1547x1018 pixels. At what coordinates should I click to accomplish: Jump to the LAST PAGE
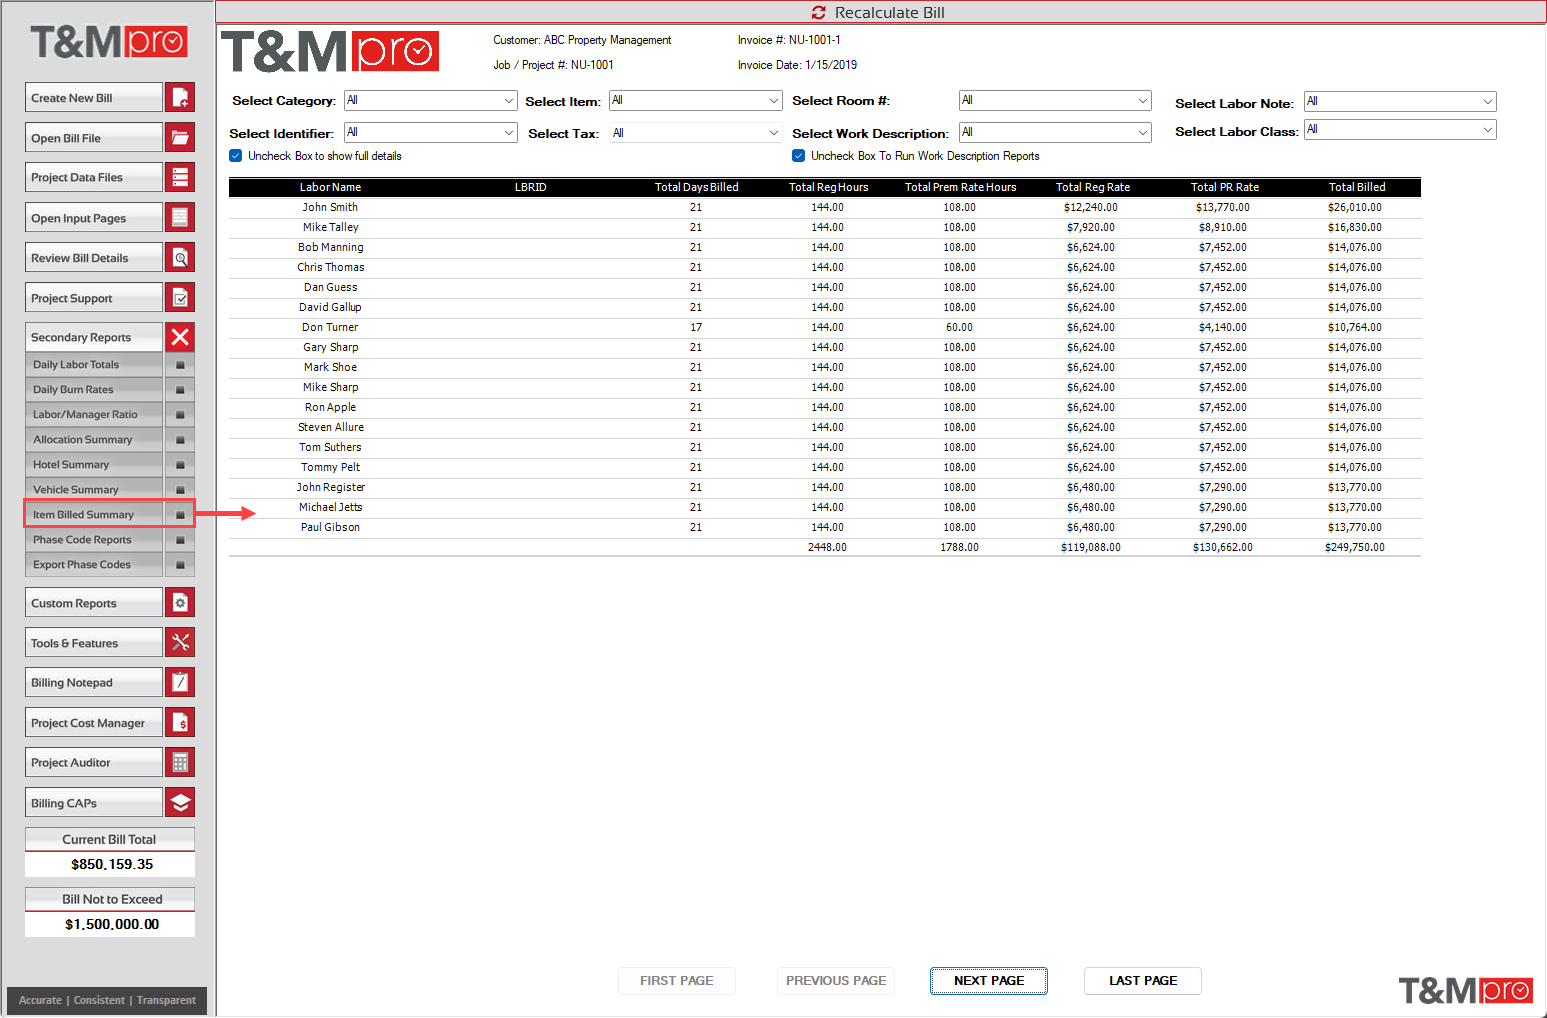[x=1143, y=981]
